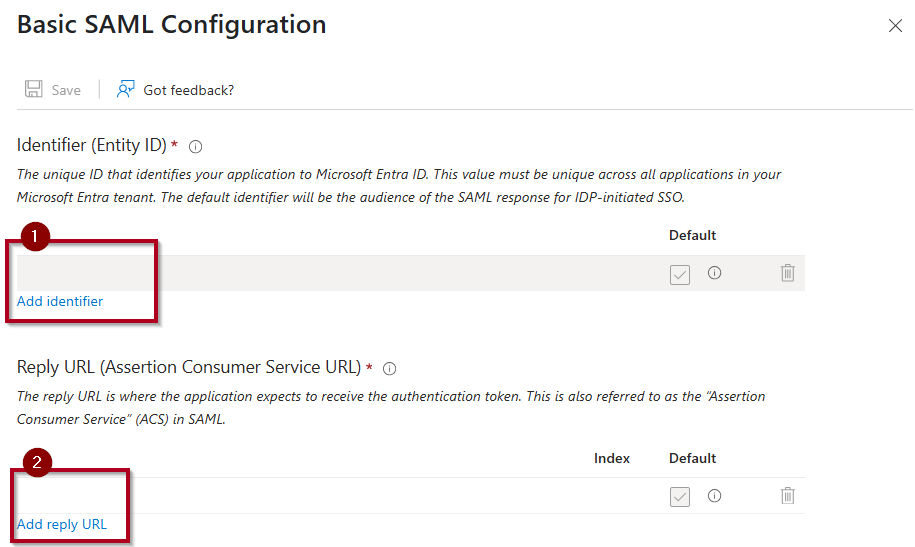The image size is (915, 547).
Task: Open info icon beside reply URL Default checkbox
Action: [x=714, y=496]
